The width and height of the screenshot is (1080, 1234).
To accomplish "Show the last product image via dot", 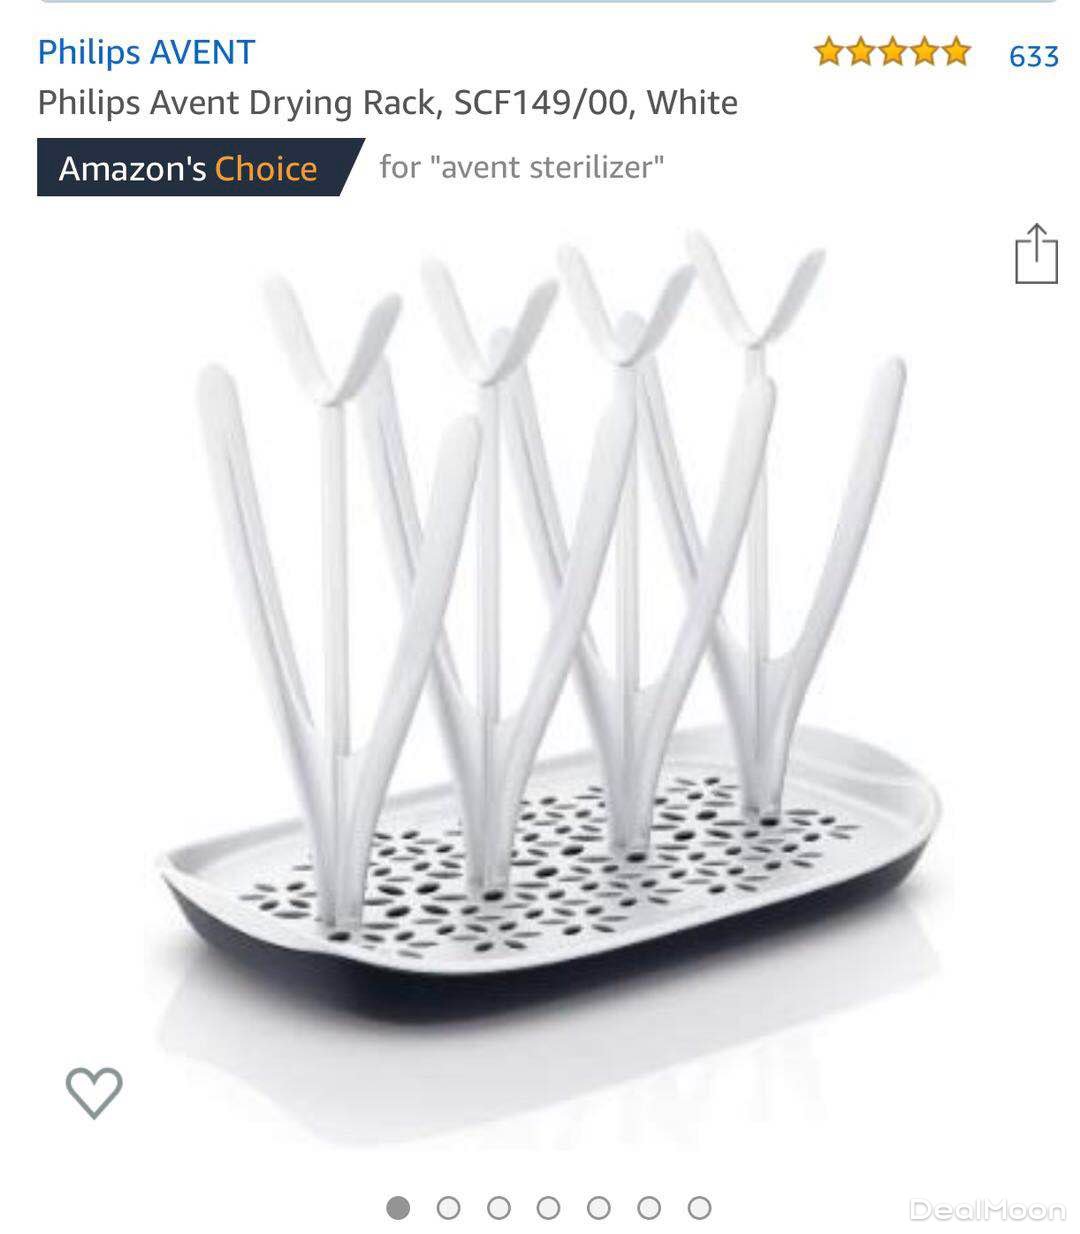I will (x=699, y=1208).
